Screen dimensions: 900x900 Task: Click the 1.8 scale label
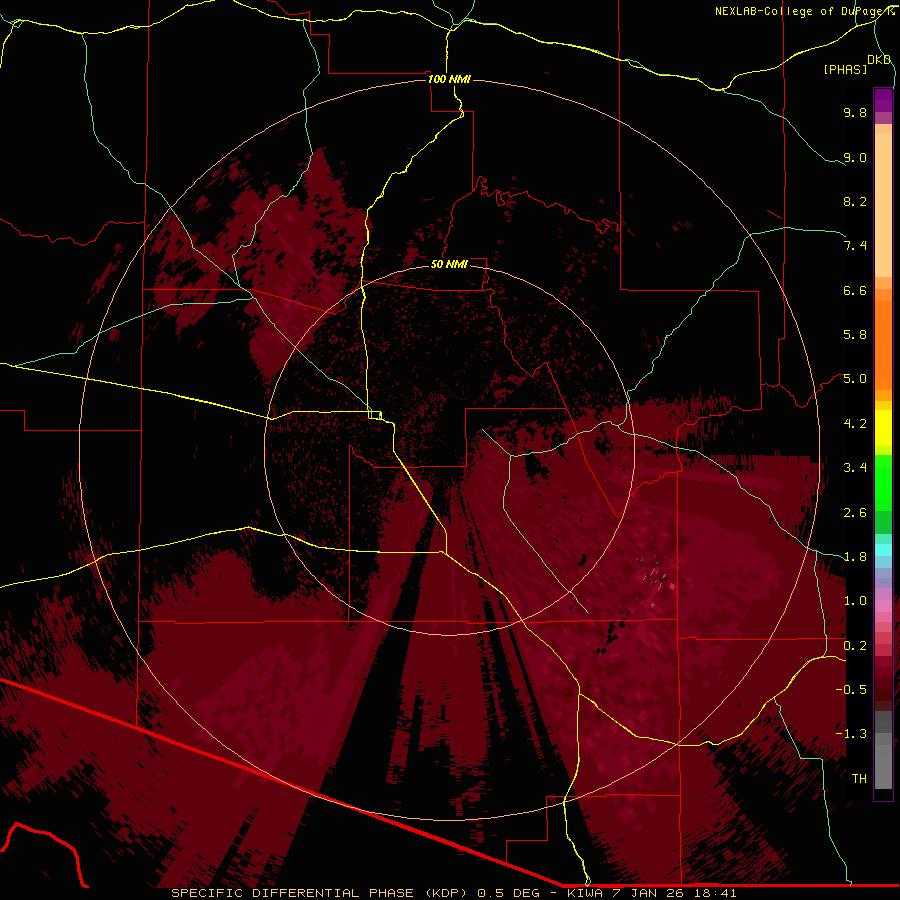[855, 557]
